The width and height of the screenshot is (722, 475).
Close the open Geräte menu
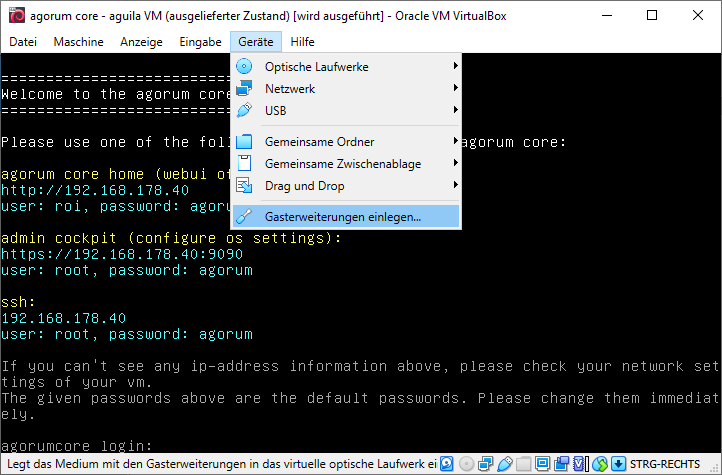256,42
